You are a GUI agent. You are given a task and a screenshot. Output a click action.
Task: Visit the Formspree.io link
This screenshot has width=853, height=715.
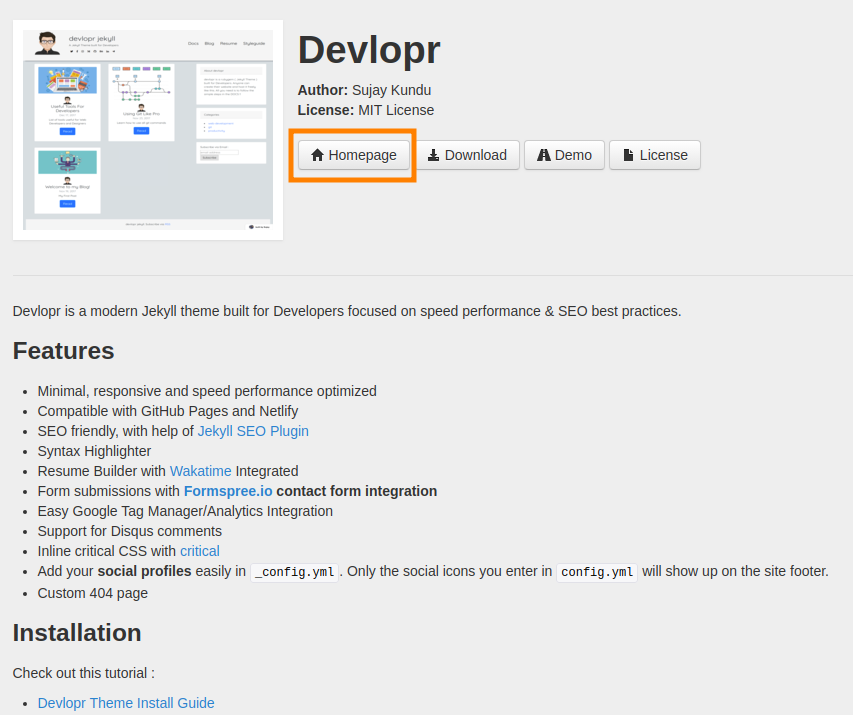pos(228,491)
